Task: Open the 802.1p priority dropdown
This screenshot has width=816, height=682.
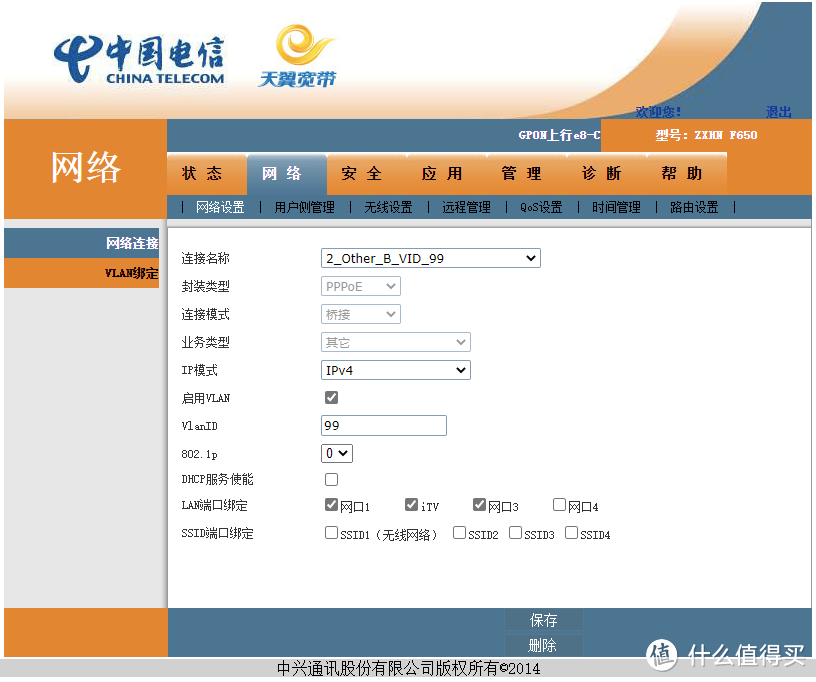Action: (337, 453)
